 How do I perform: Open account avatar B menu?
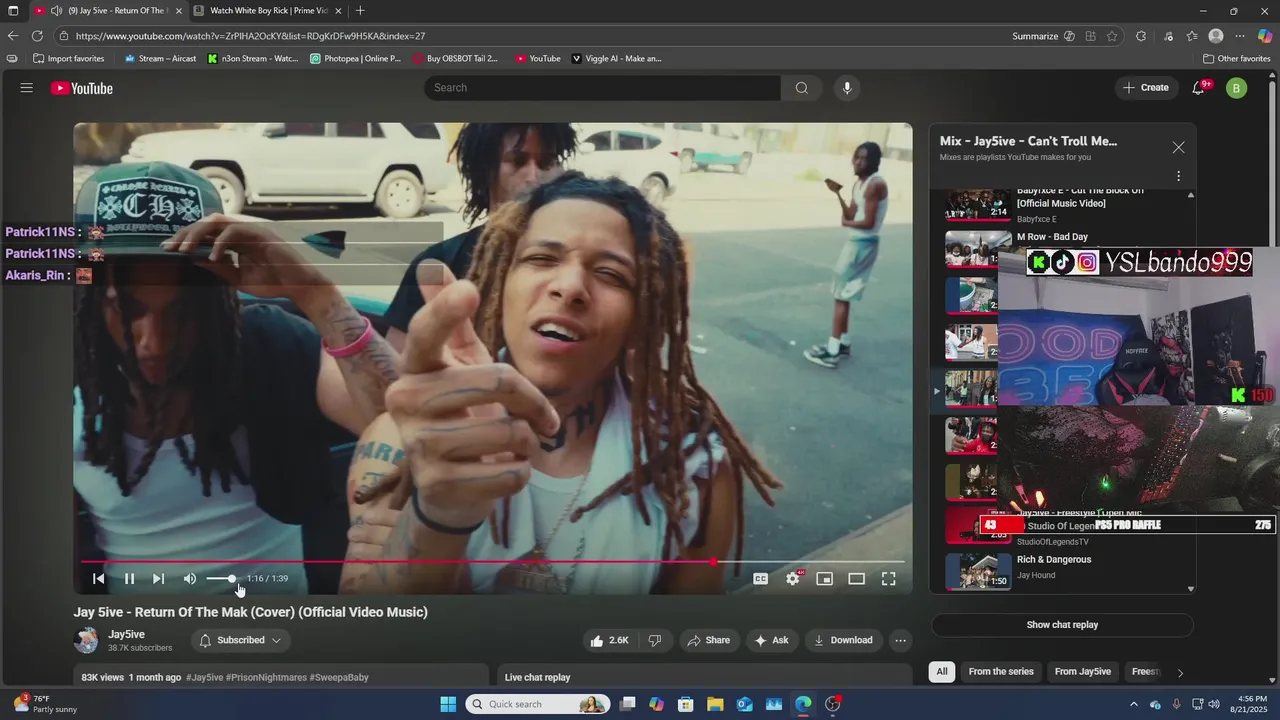[x=1236, y=88]
